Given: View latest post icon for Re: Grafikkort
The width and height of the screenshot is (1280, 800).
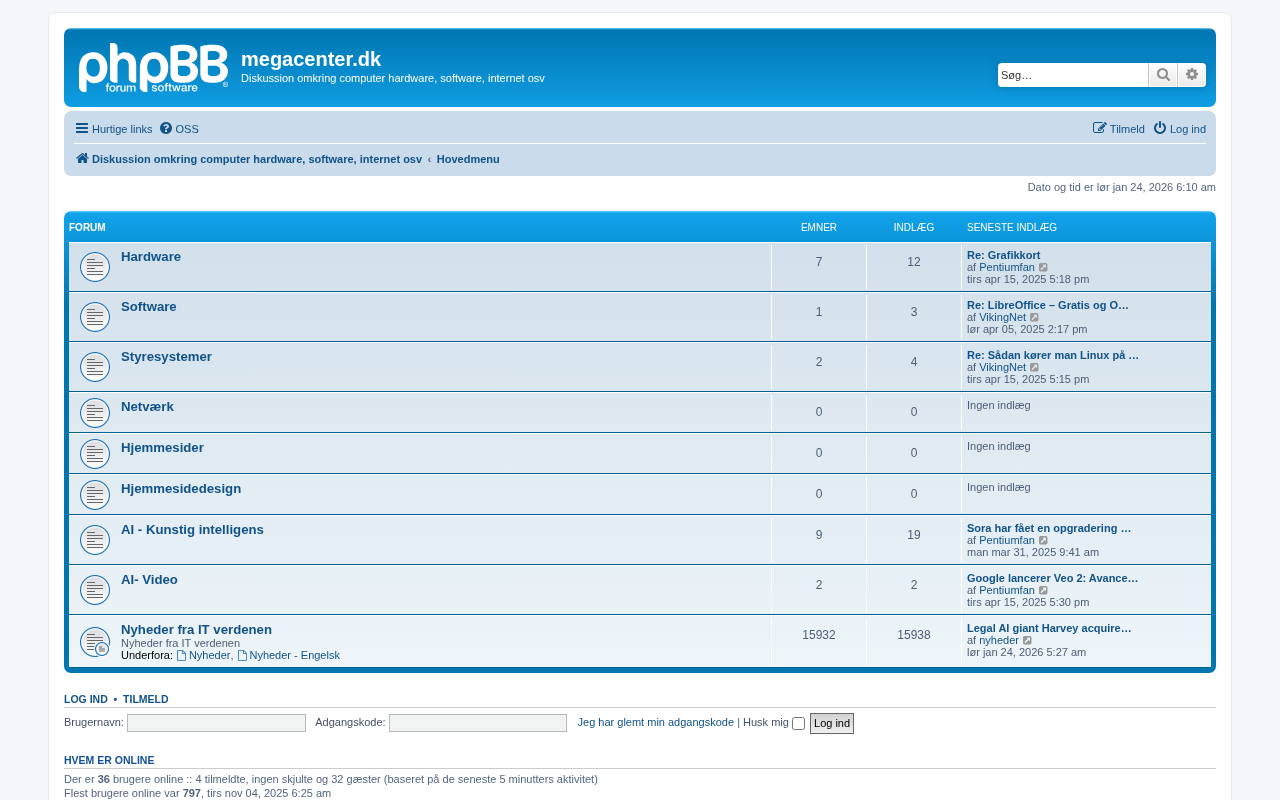Looking at the screenshot, I should 1044,267.
